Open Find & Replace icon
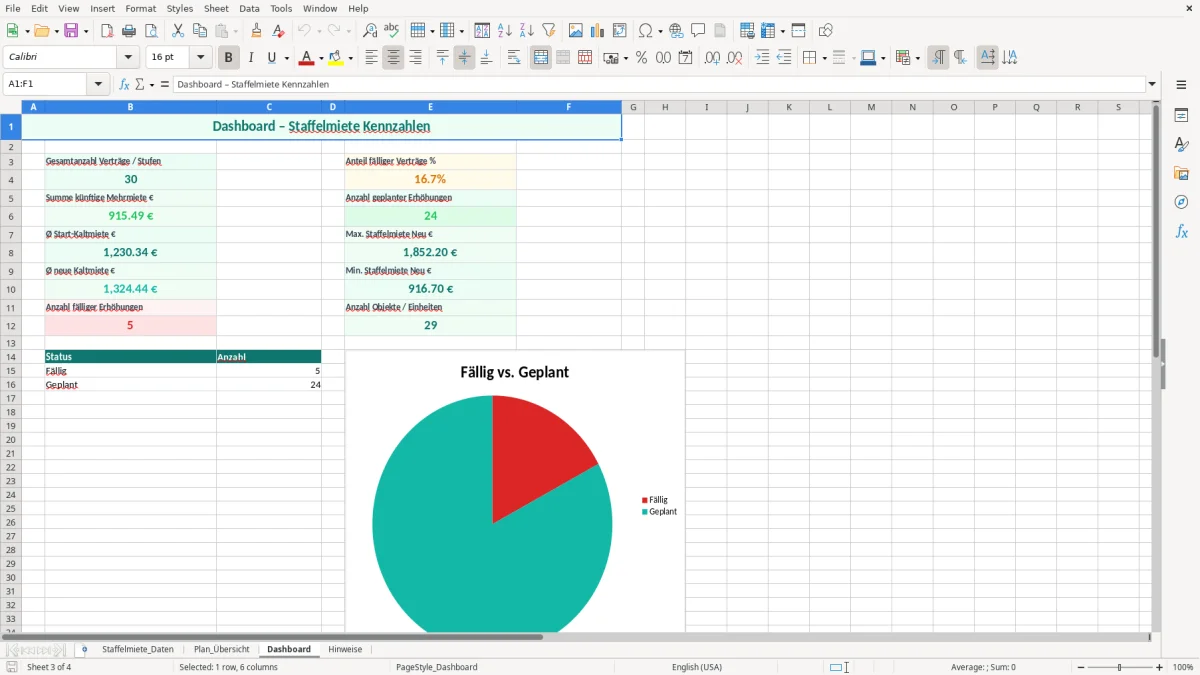1200x675 pixels. 370,31
